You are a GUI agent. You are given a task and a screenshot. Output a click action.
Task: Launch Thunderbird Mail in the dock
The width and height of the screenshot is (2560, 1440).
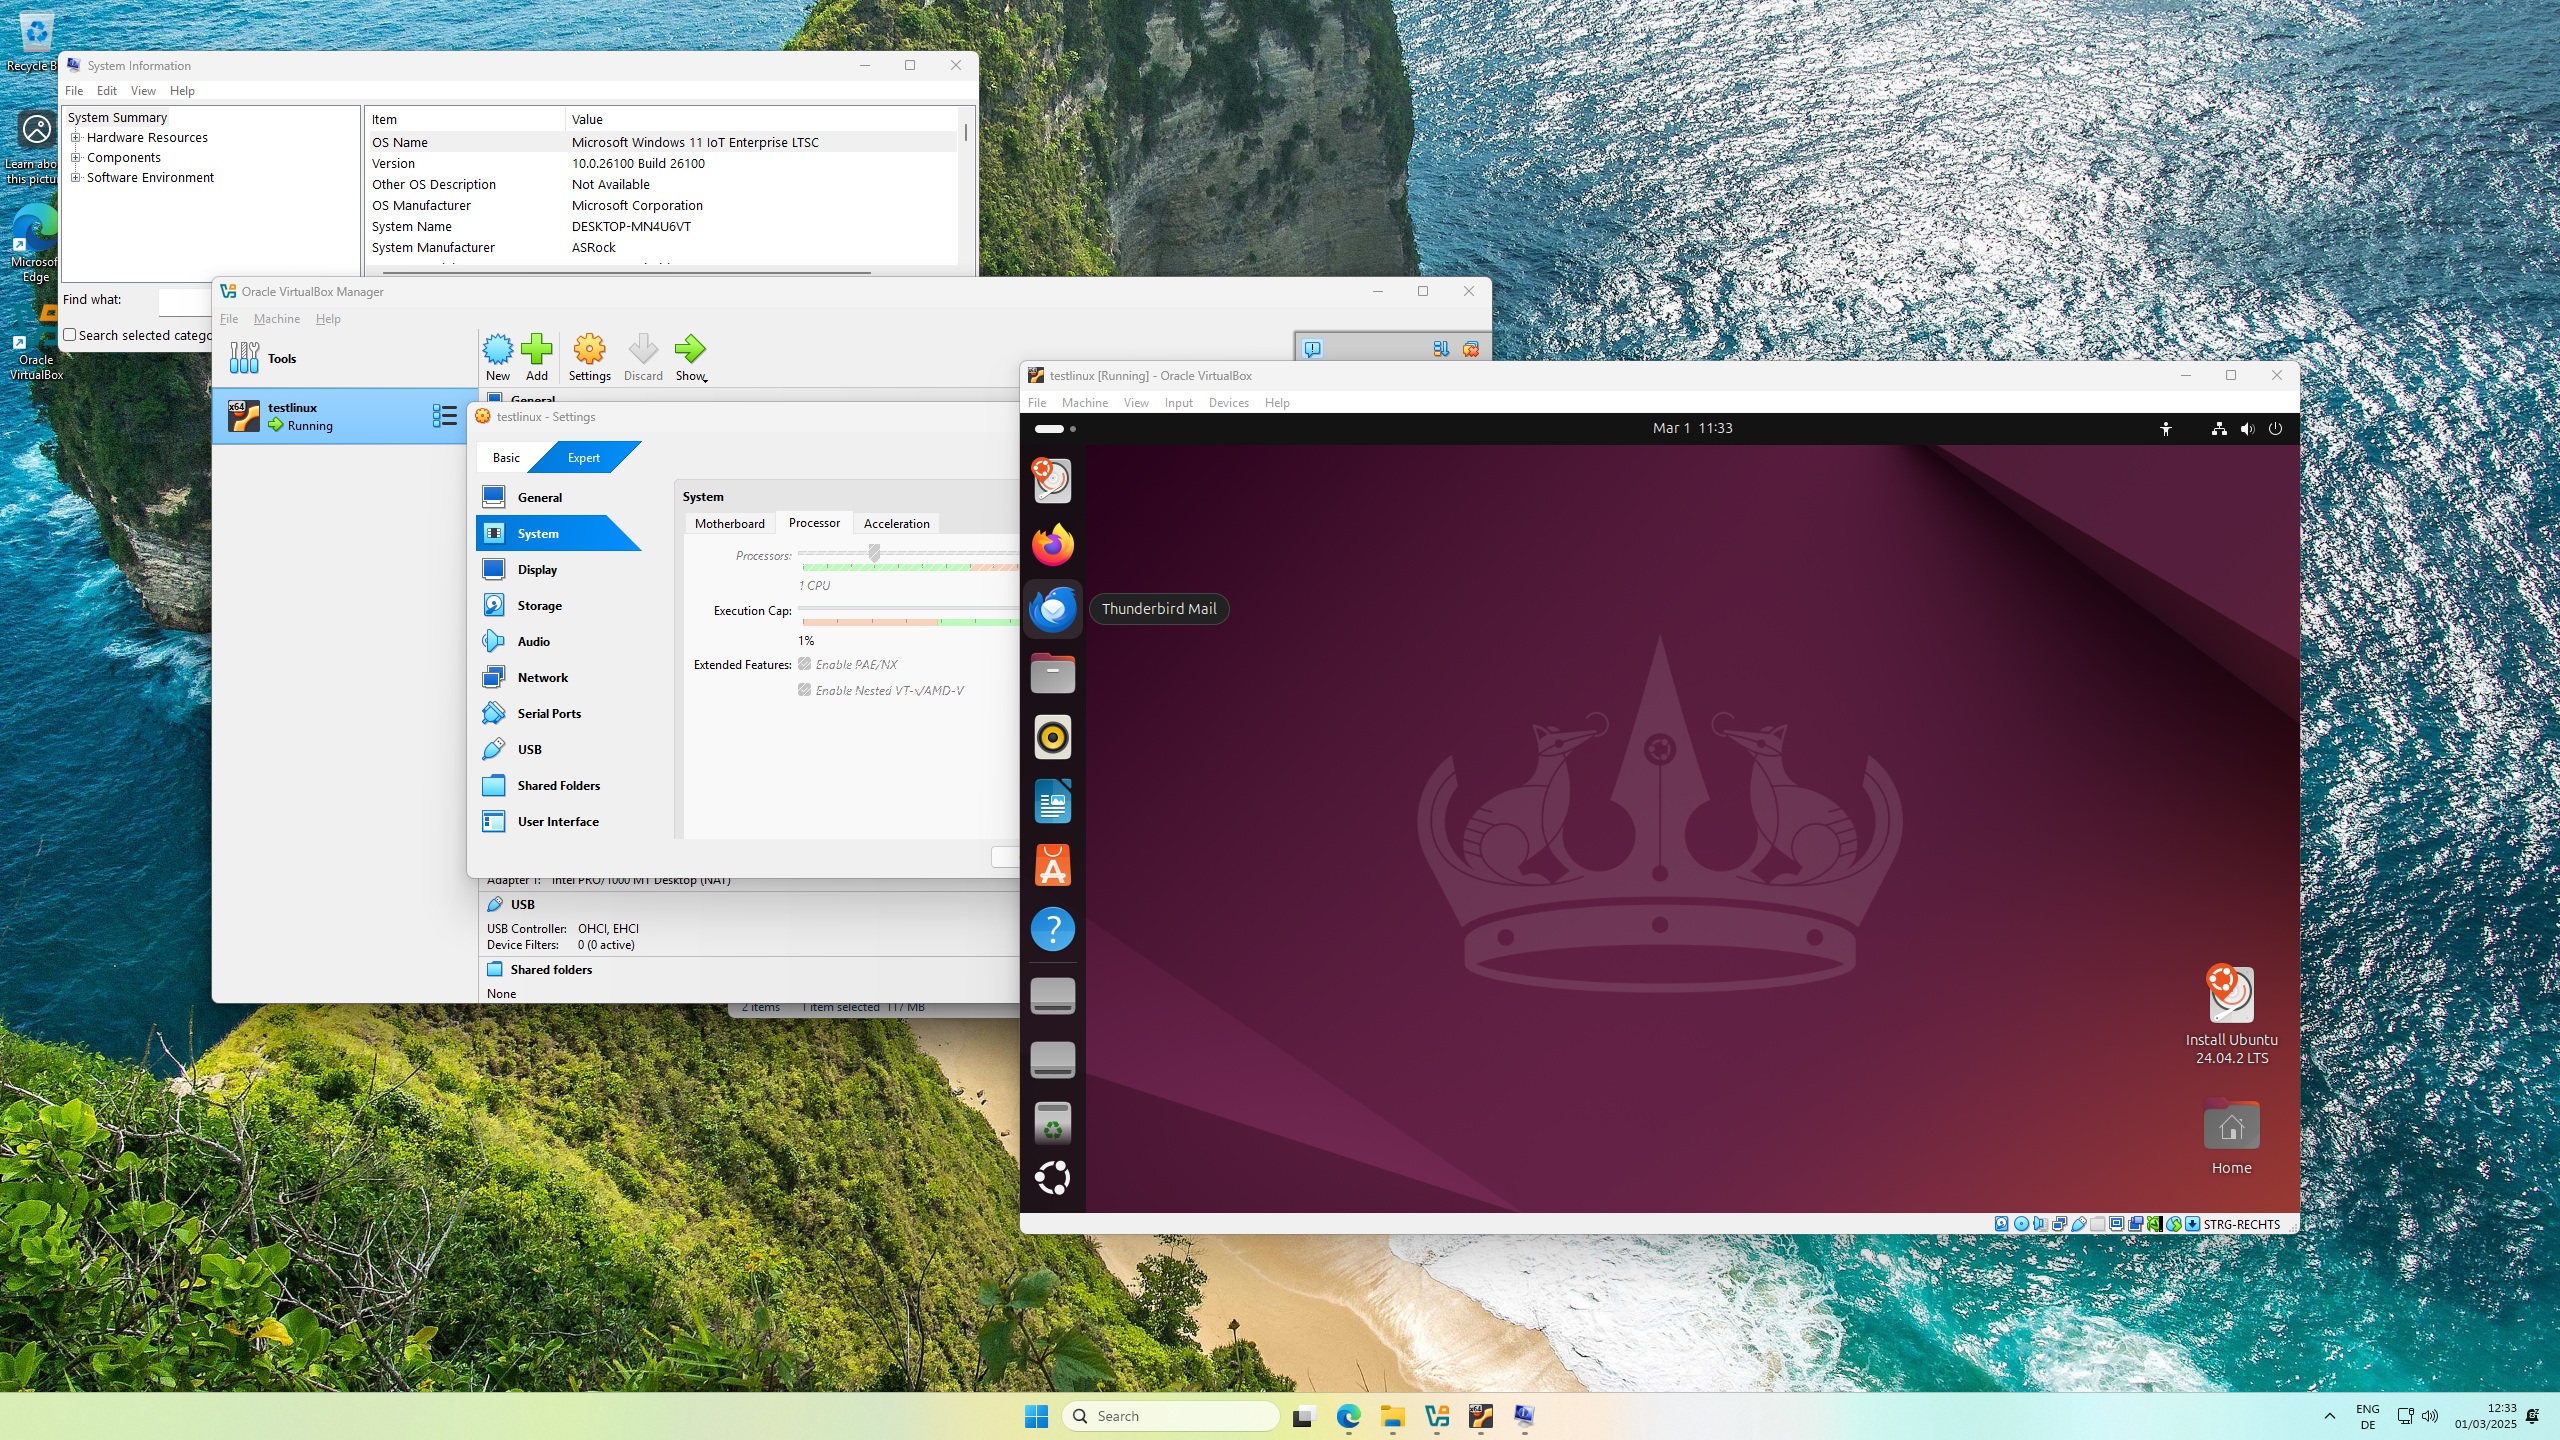point(1052,609)
